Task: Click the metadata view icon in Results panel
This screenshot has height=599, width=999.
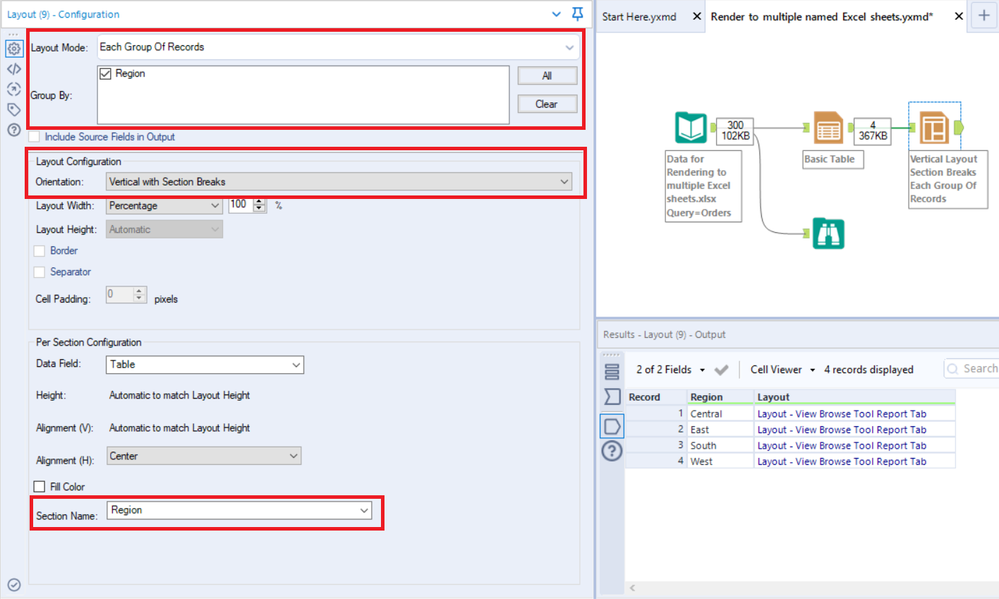Action: pyautogui.click(x=613, y=369)
